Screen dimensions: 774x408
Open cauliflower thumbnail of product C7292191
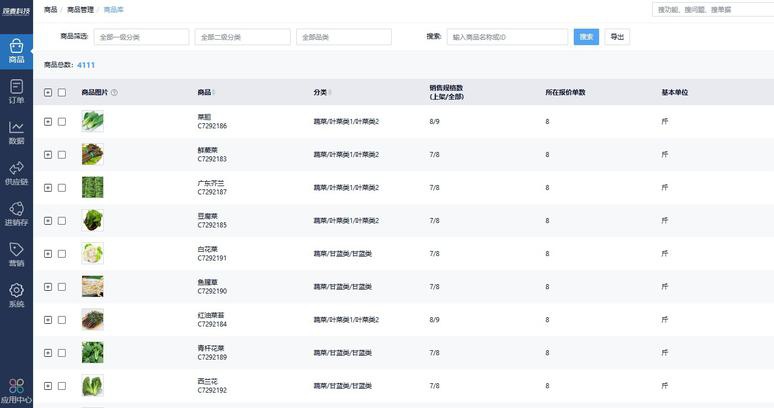pos(92,254)
